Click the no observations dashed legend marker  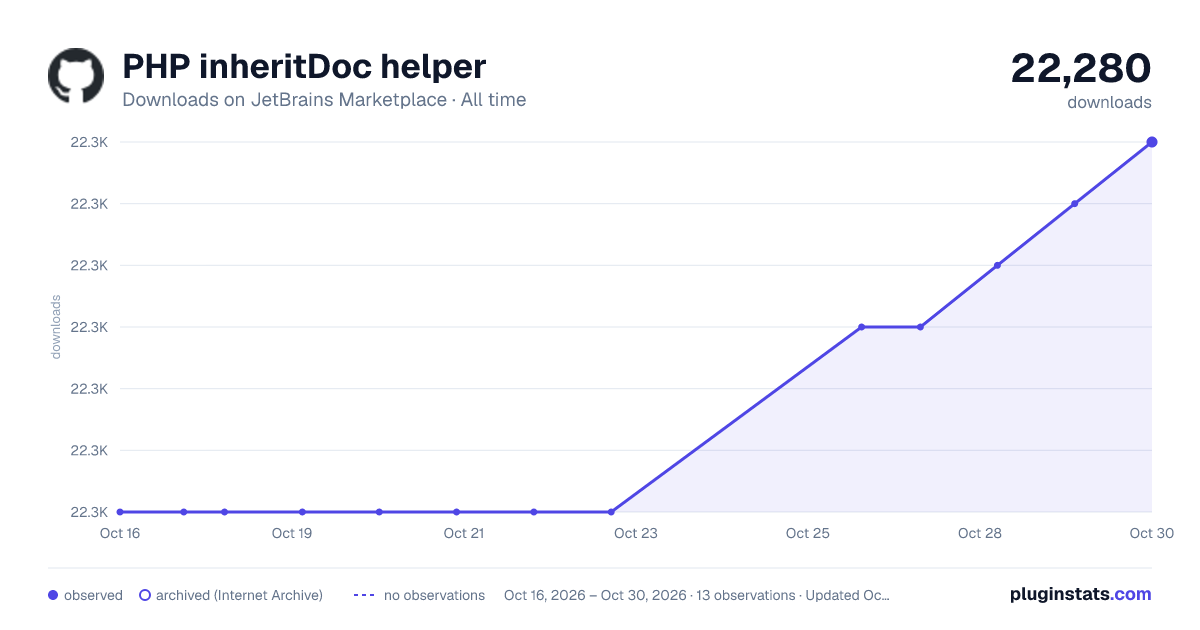364,595
